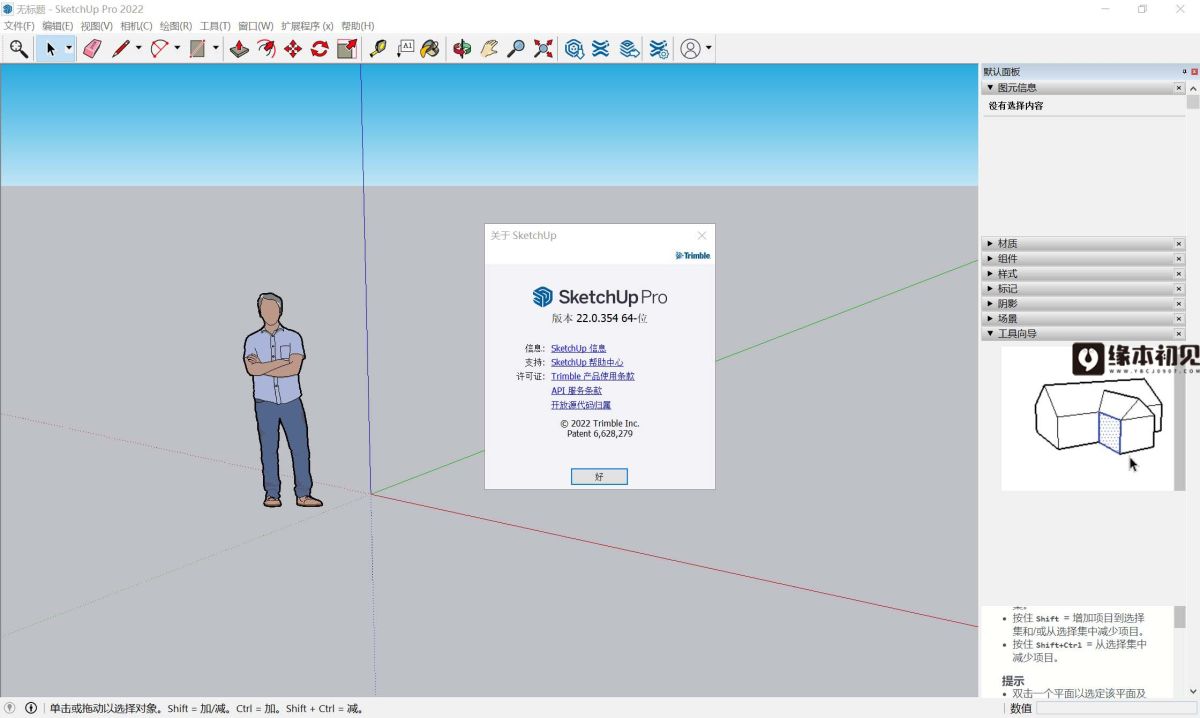The width and height of the screenshot is (1200, 718).
Task: Click the info icon in status bar
Action: [x=30, y=708]
